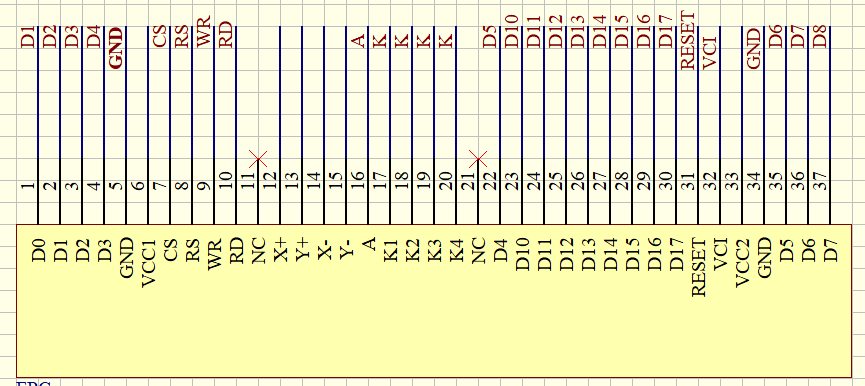Select the Y- pin name
The width and height of the screenshot is (865, 386).
(346, 248)
